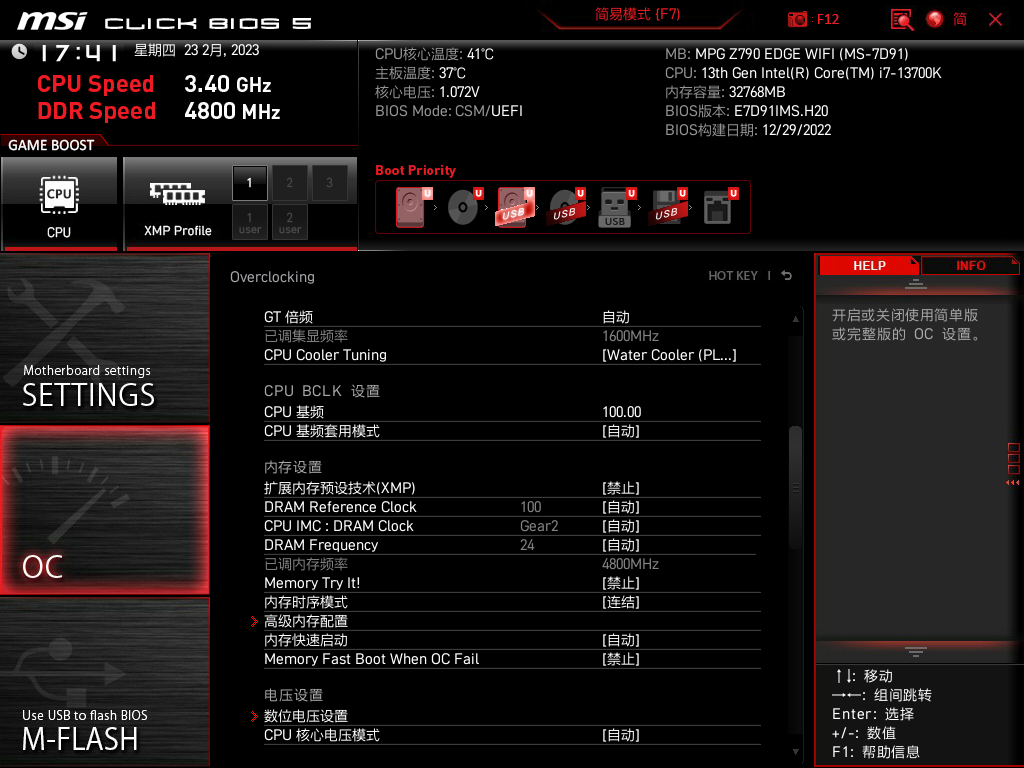
Task: Switch to the INFO tab
Action: [x=970, y=265]
